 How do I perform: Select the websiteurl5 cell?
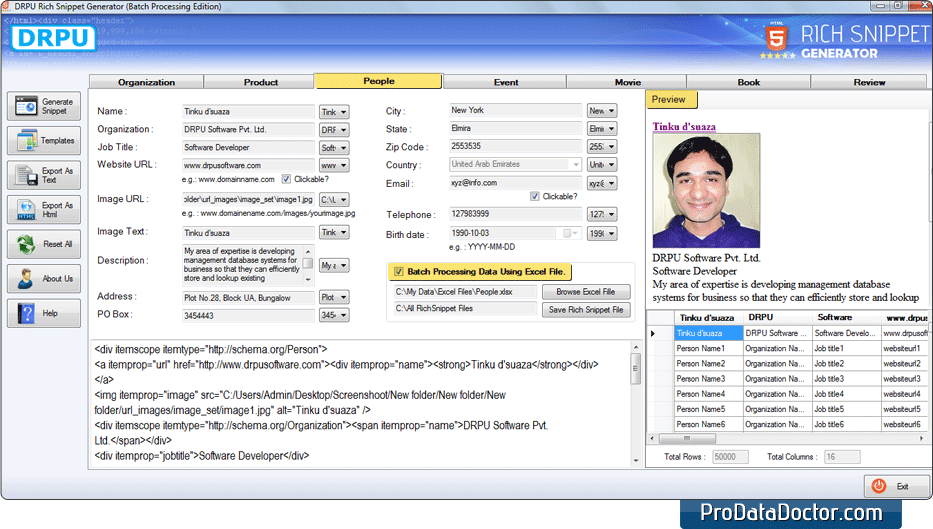pos(905,409)
